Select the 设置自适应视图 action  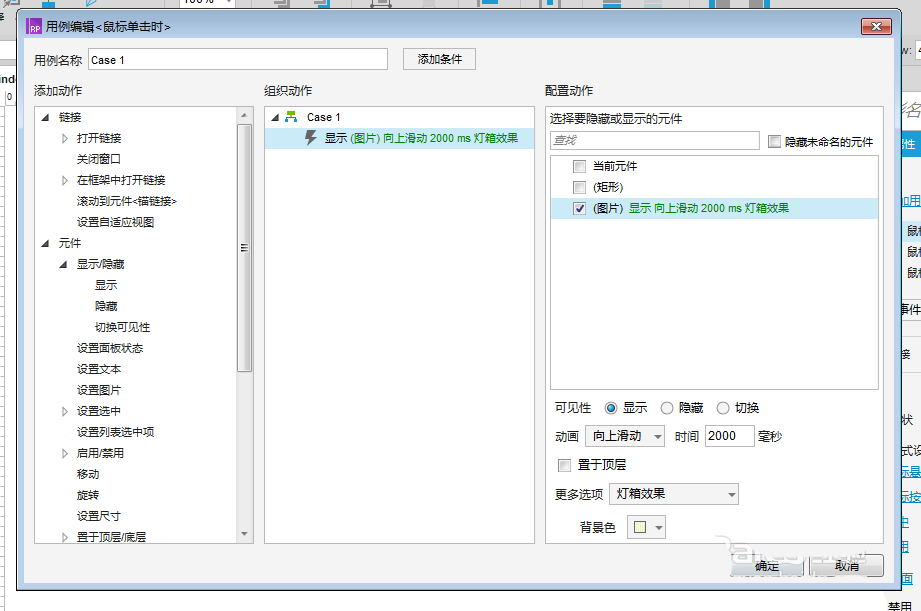click(115, 222)
